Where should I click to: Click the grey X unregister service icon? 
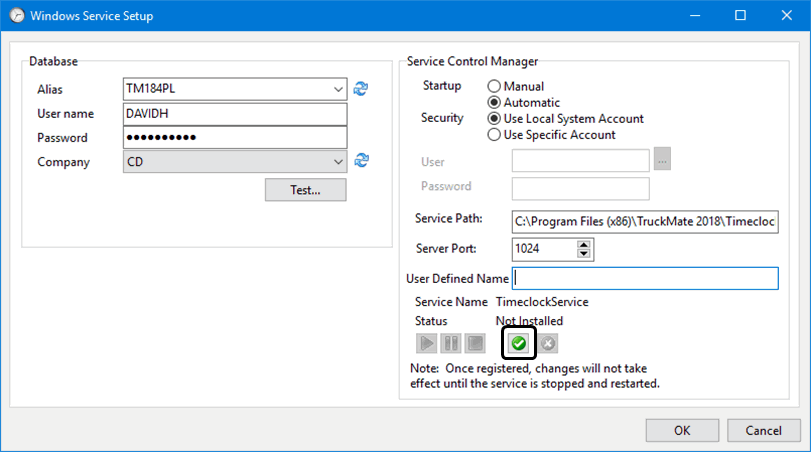tap(549, 343)
